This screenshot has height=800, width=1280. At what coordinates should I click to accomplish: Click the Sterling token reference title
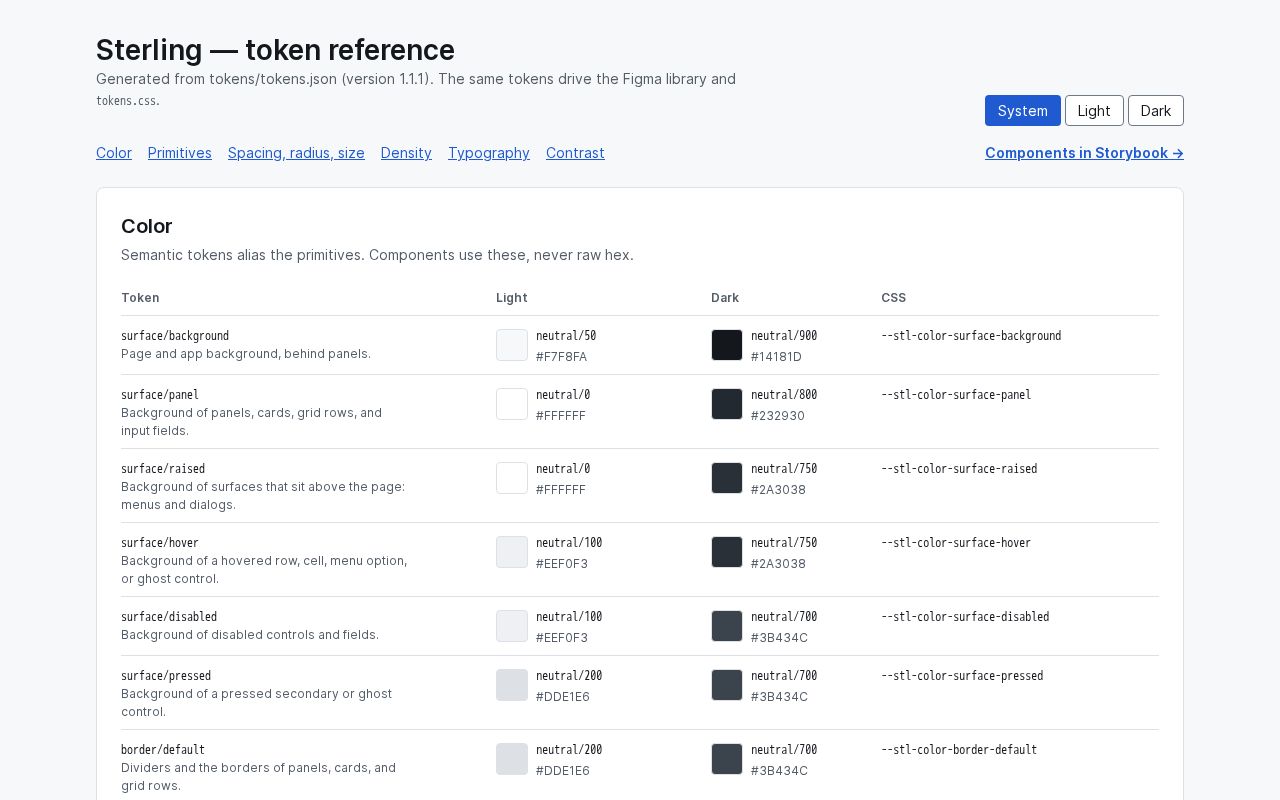tap(275, 50)
